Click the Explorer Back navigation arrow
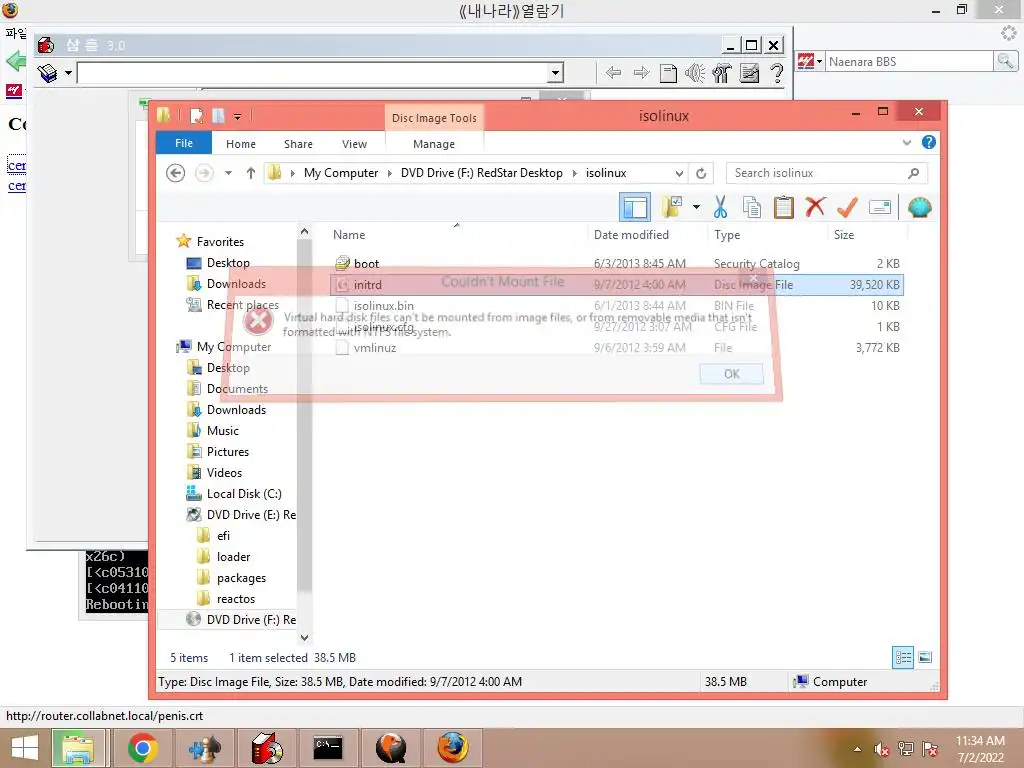The width and height of the screenshot is (1024, 768). click(x=175, y=173)
